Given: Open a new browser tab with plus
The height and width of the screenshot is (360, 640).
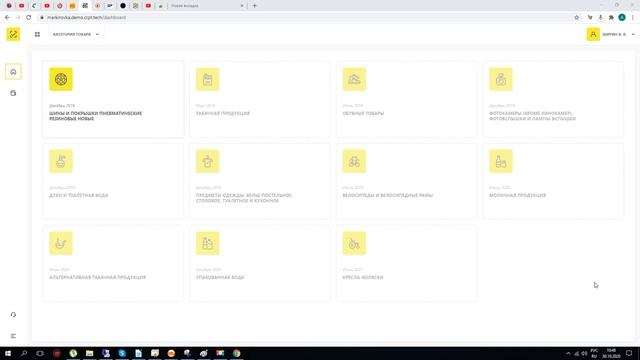Looking at the screenshot, I should [254, 6].
